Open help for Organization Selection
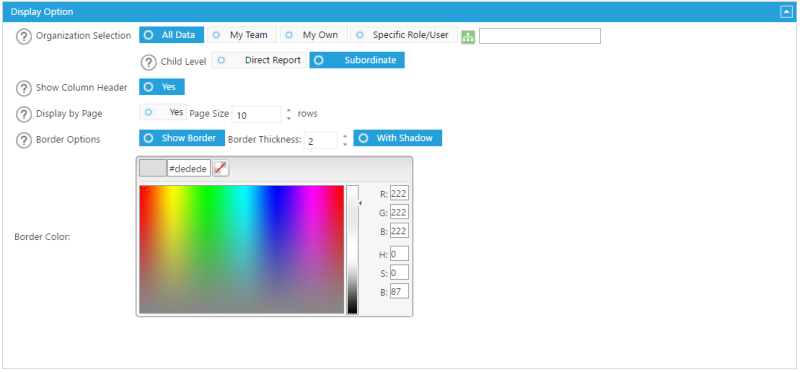Viewport: 800px width, 372px height. (24, 37)
